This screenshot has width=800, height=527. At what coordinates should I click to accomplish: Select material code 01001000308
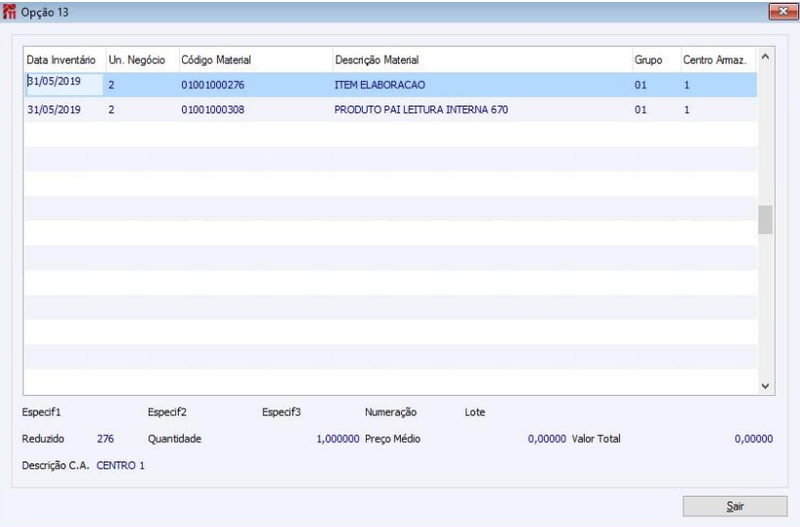213,109
